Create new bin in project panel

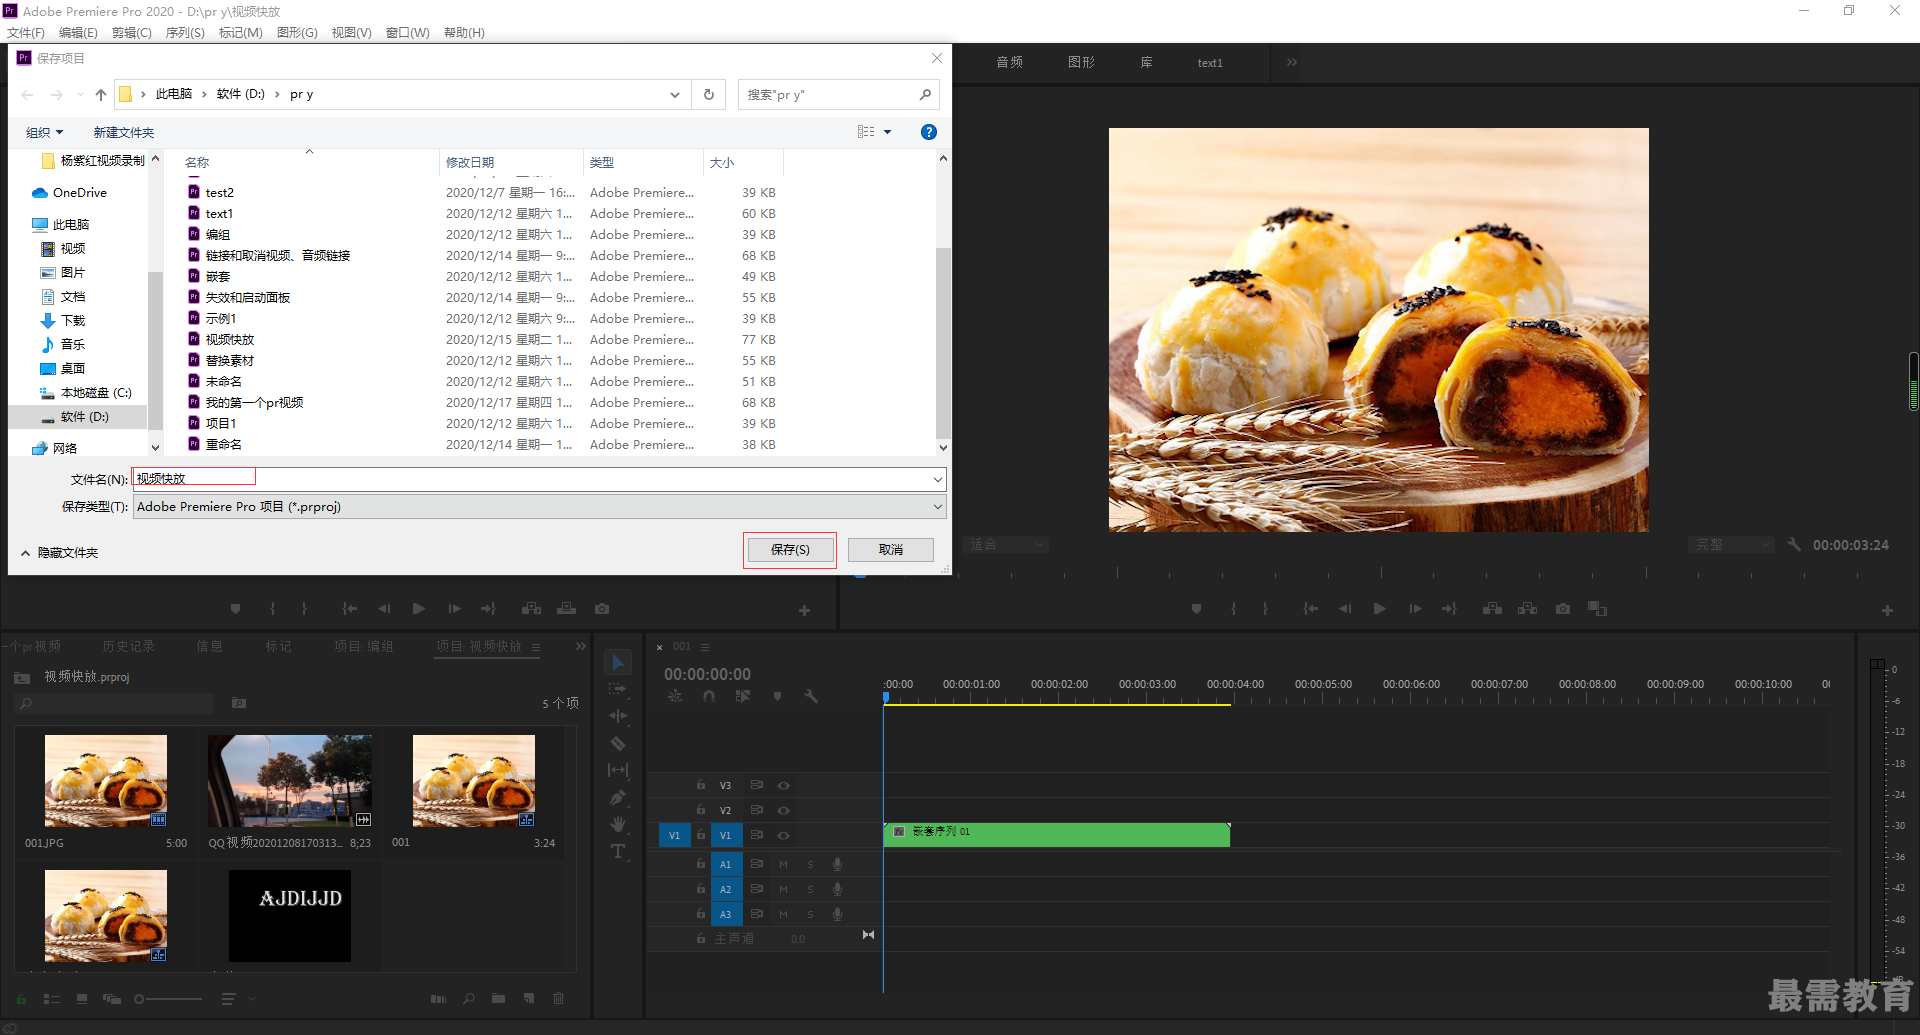click(498, 999)
